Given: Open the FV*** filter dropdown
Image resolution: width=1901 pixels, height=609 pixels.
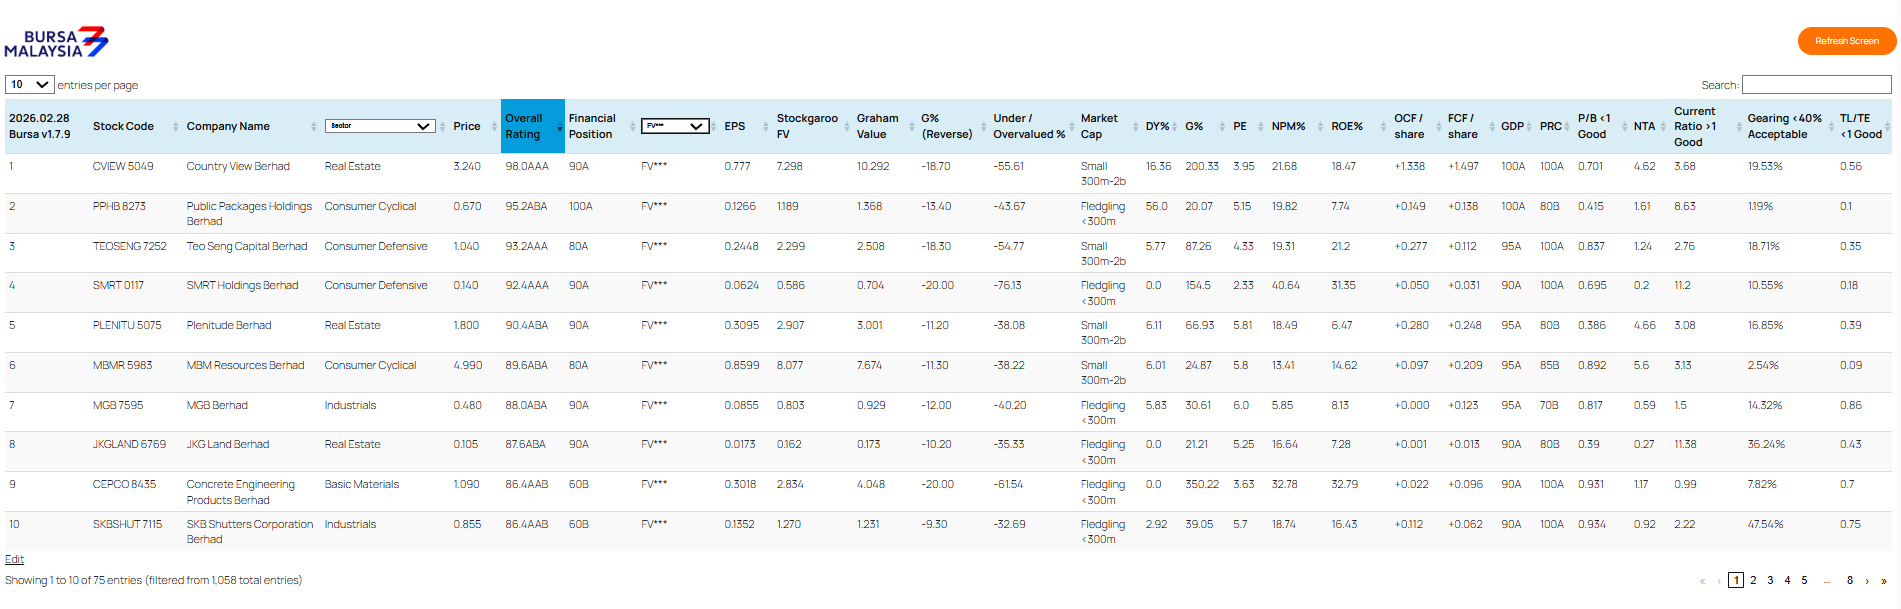Looking at the screenshot, I should coord(675,126).
